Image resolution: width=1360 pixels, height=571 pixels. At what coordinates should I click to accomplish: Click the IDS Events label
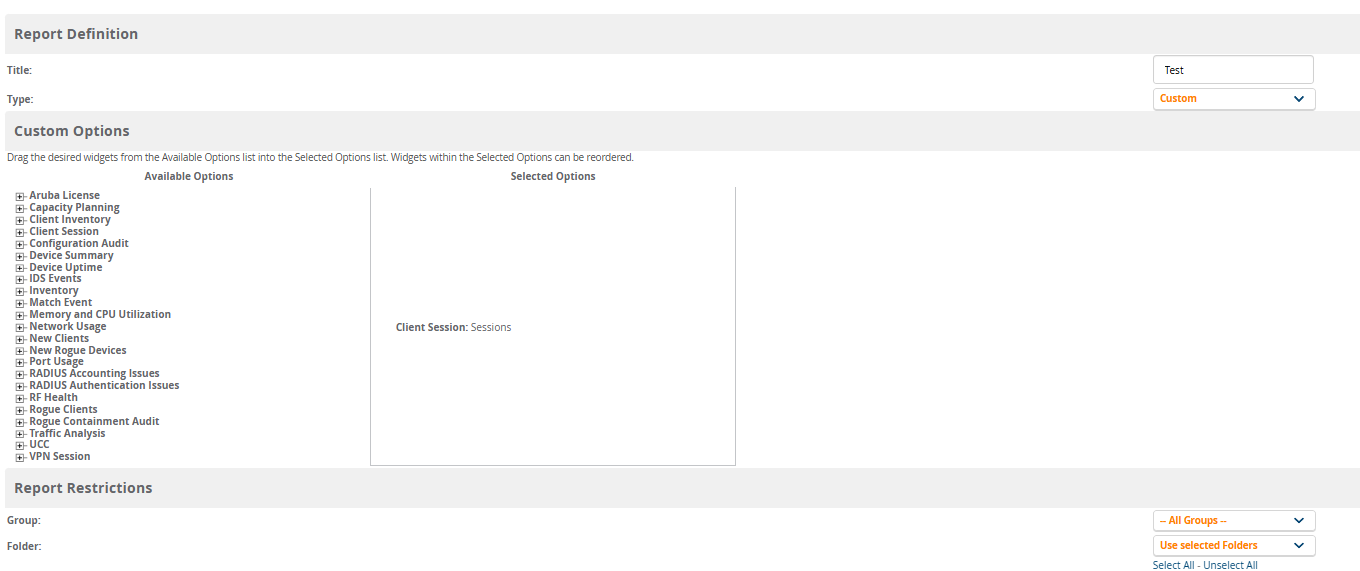point(55,278)
